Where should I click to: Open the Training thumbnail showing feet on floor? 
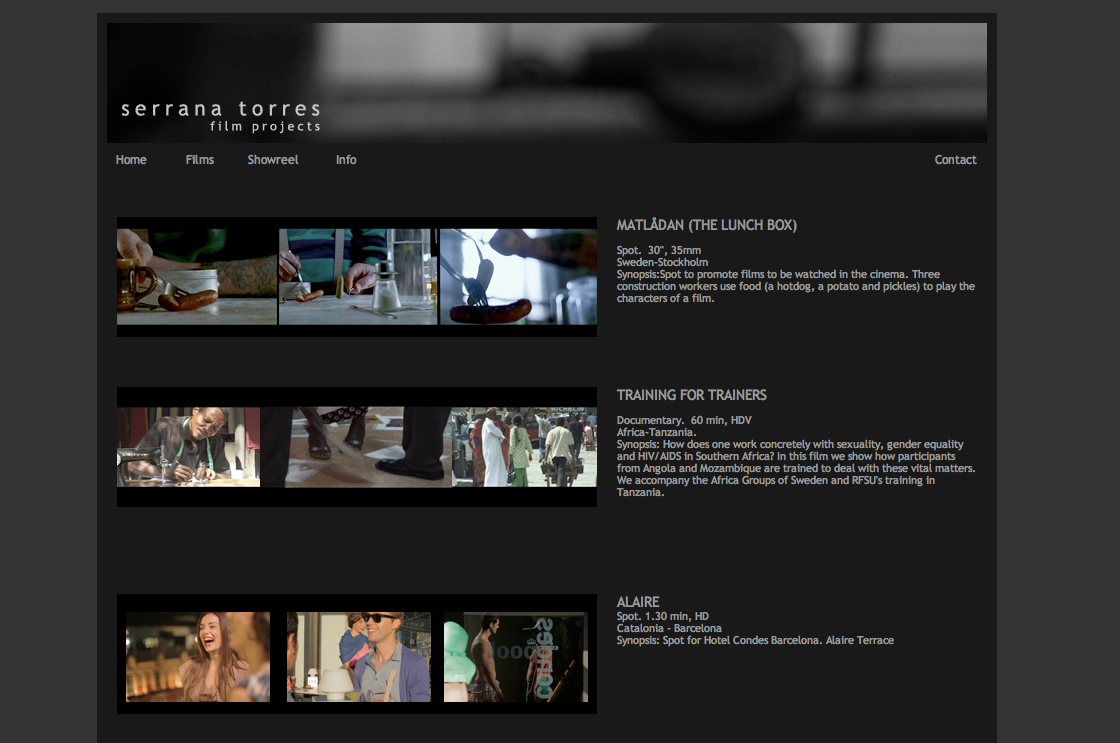[356, 447]
